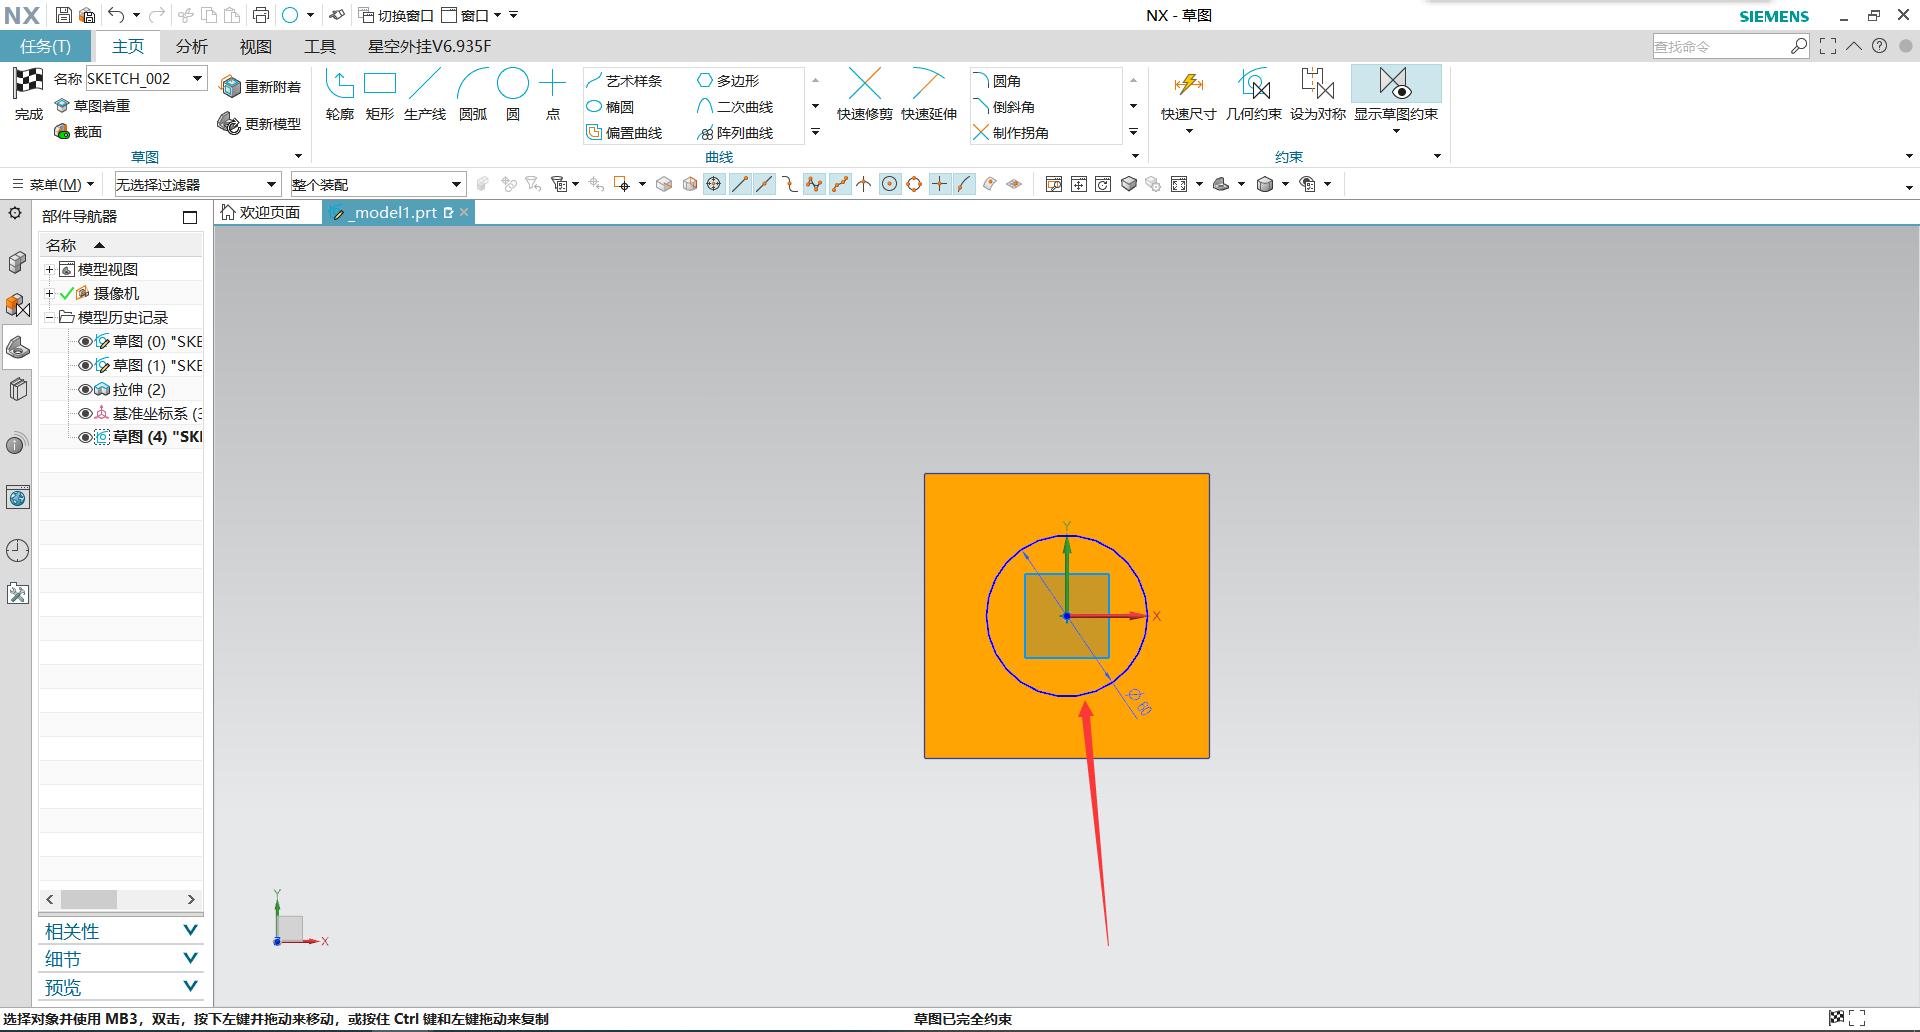
Task: Click Update Model (更新模型) button
Action: (x=260, y=123)
